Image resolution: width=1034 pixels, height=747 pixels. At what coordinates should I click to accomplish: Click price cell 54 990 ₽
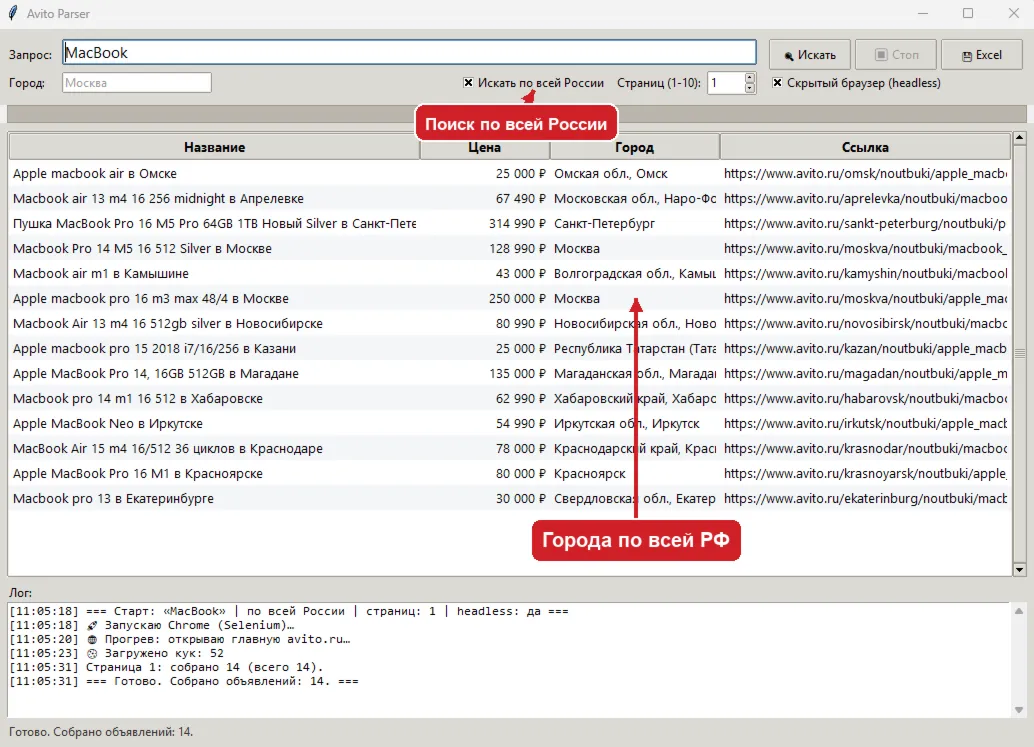click(520, 424)
